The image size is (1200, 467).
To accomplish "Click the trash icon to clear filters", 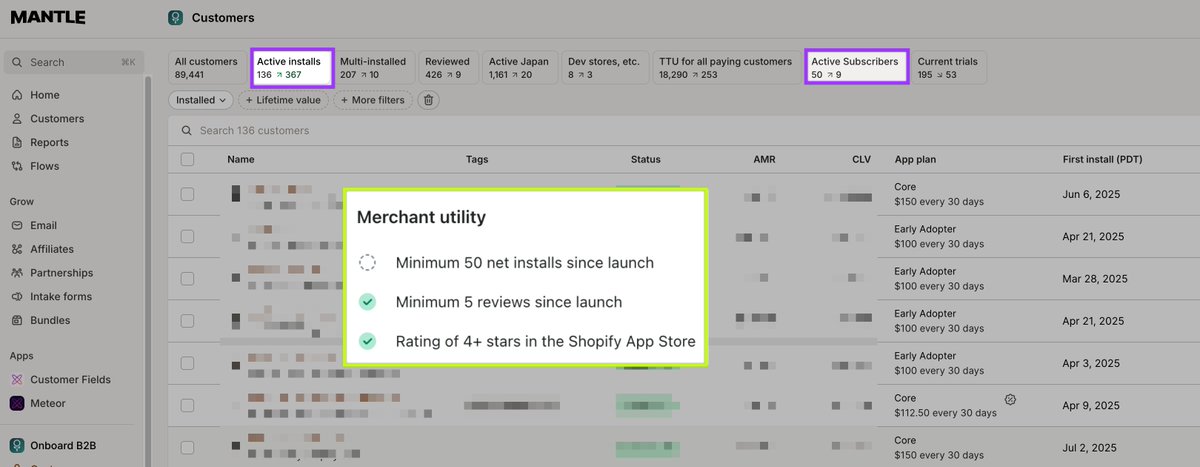I will (428, 100).
